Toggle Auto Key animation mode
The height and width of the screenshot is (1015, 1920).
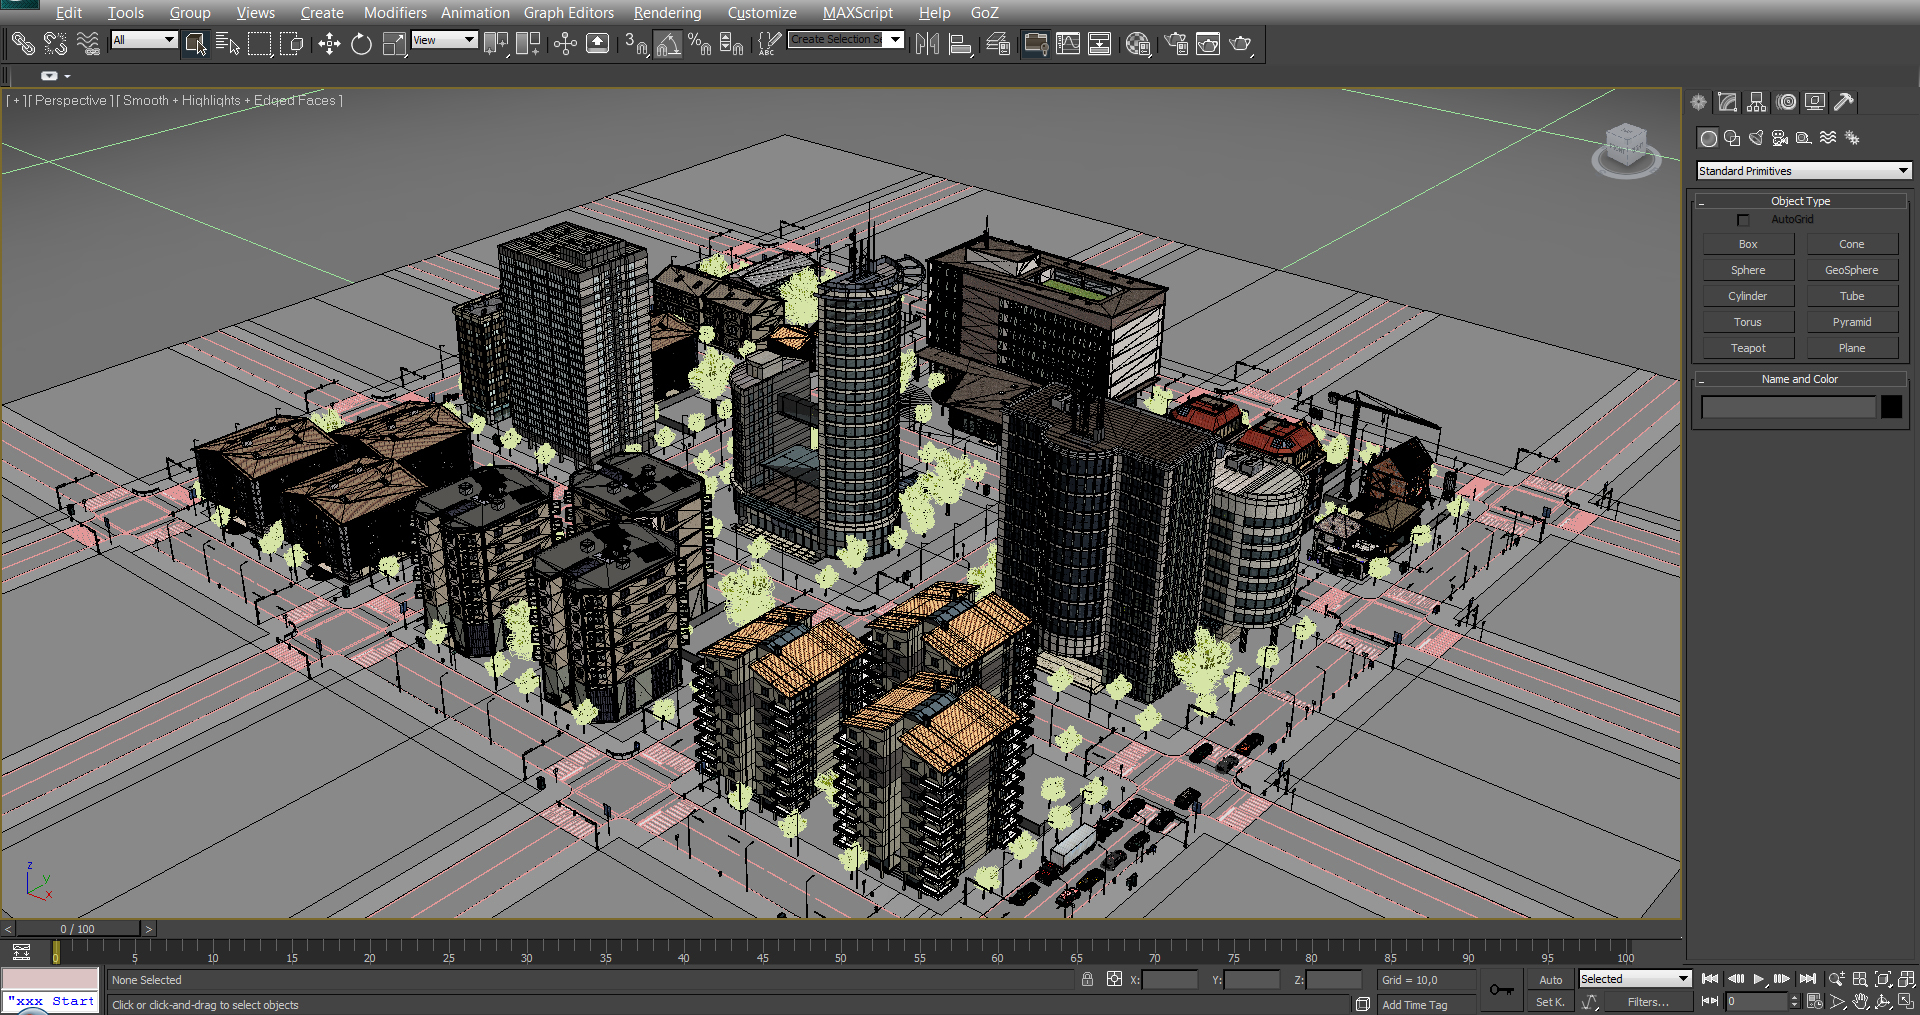pyautogui.click(x=1549, y=980)
